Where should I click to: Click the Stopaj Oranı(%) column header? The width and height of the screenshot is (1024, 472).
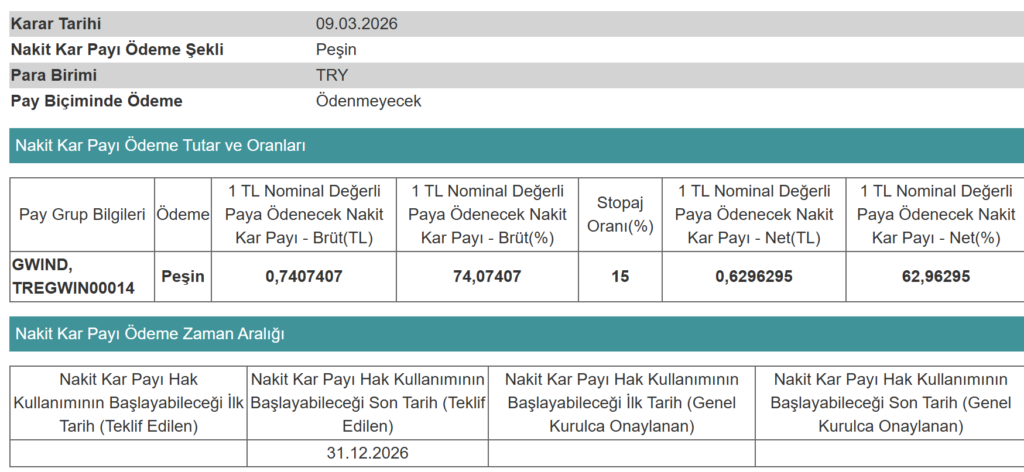619,215
